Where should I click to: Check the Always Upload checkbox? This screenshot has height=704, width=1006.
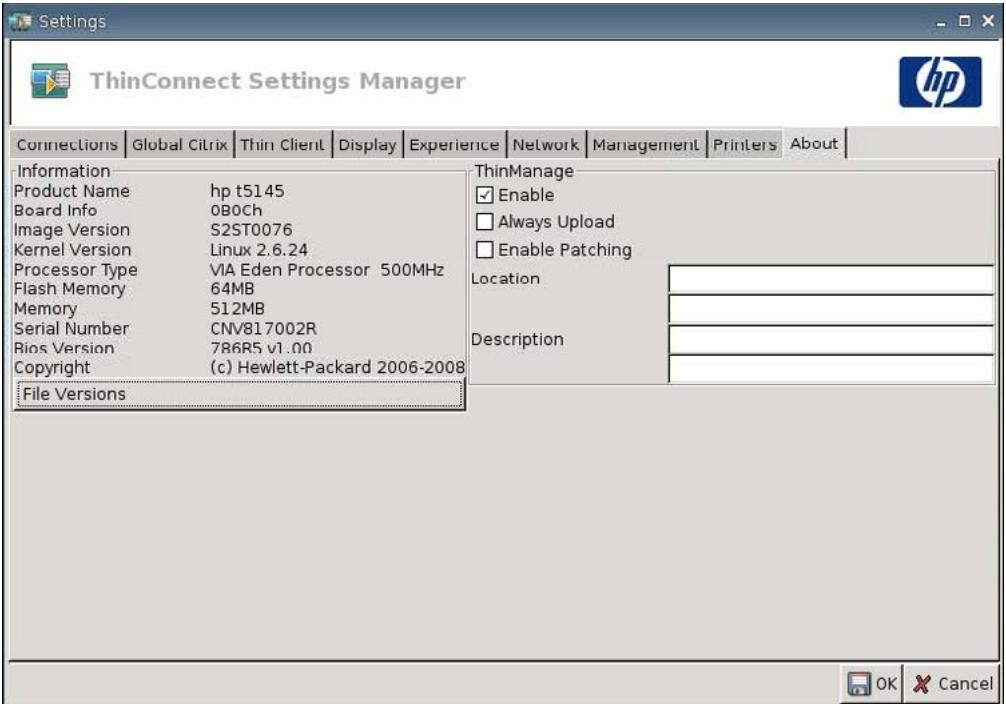485,222
